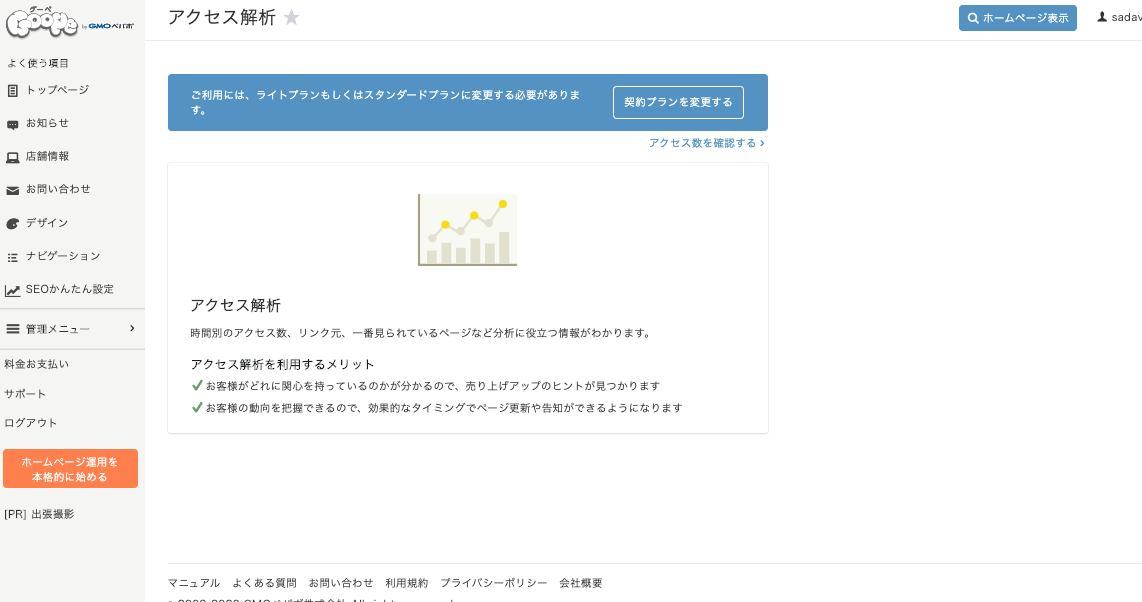Open SEOかんたん設定 in sidebar

(70, 289)
